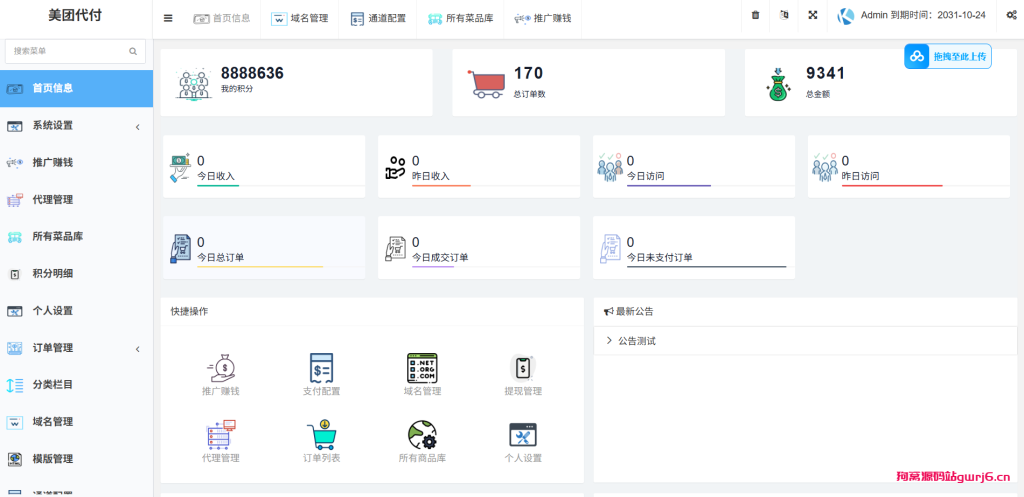
Task: Open 推广赚钱 in the sidebar
Action: (76, 162)
